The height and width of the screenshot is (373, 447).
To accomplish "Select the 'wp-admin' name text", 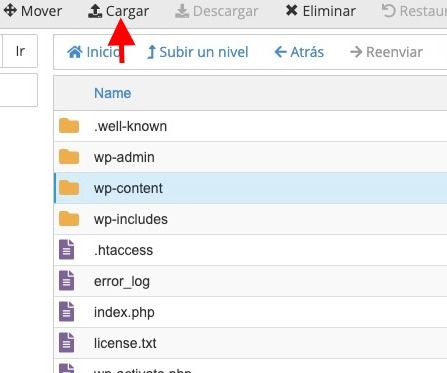I will (124, 157).
